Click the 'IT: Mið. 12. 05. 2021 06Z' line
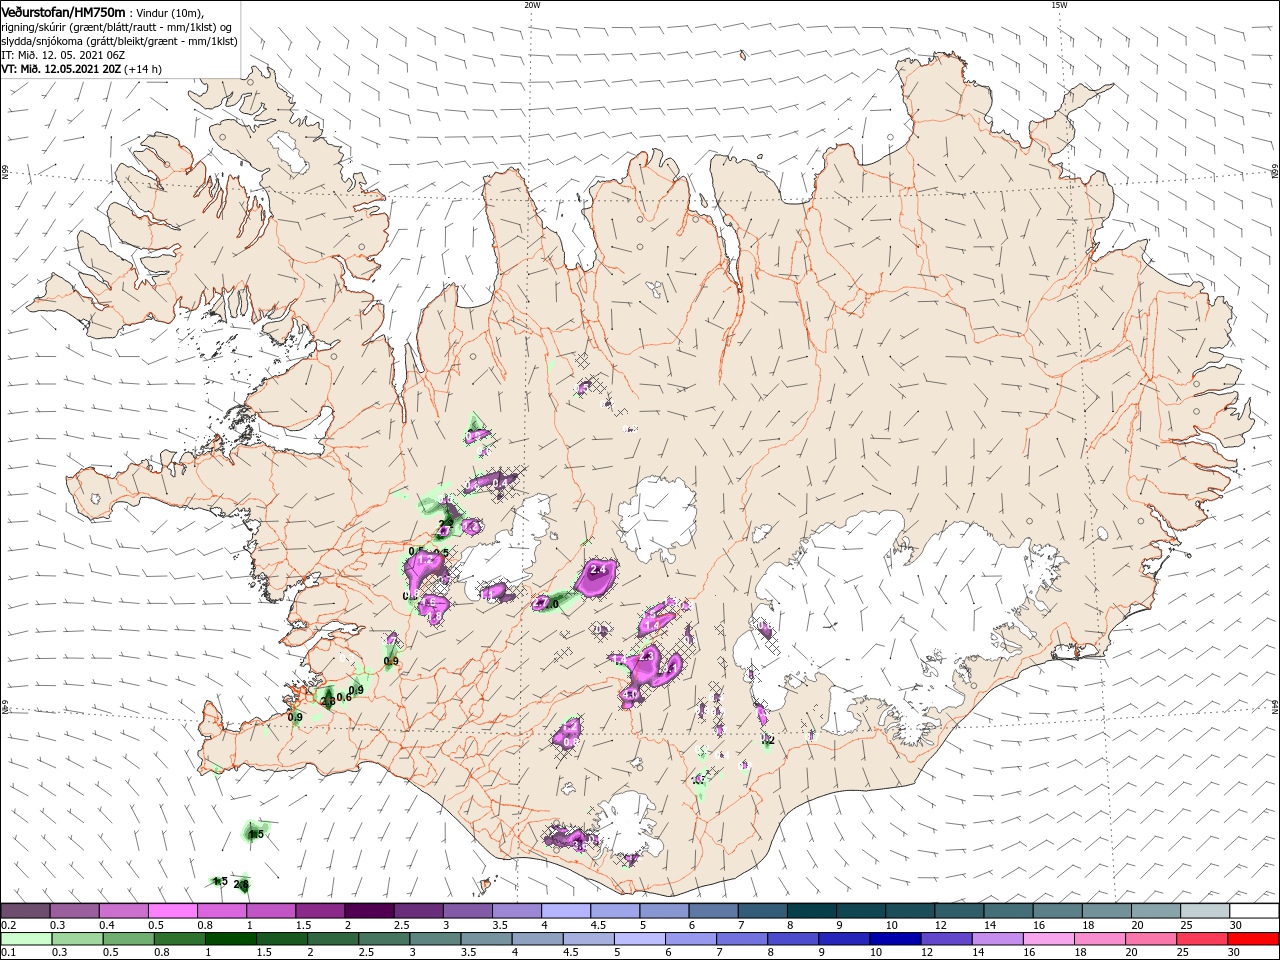The height and width of the screenshot is (960, 1280). pyautogui.click(x=62, y=55)
